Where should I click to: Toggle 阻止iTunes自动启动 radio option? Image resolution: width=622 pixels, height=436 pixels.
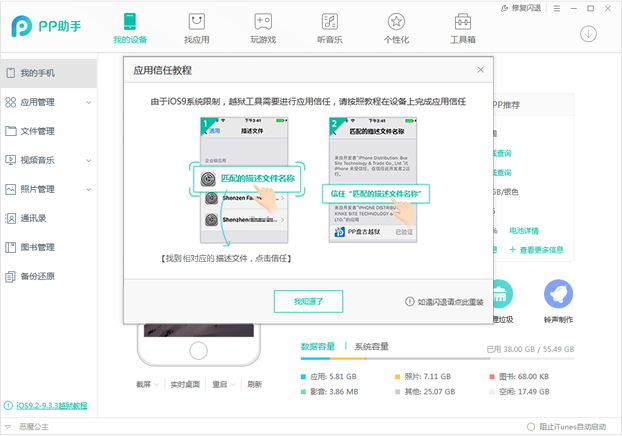point(531,427)
